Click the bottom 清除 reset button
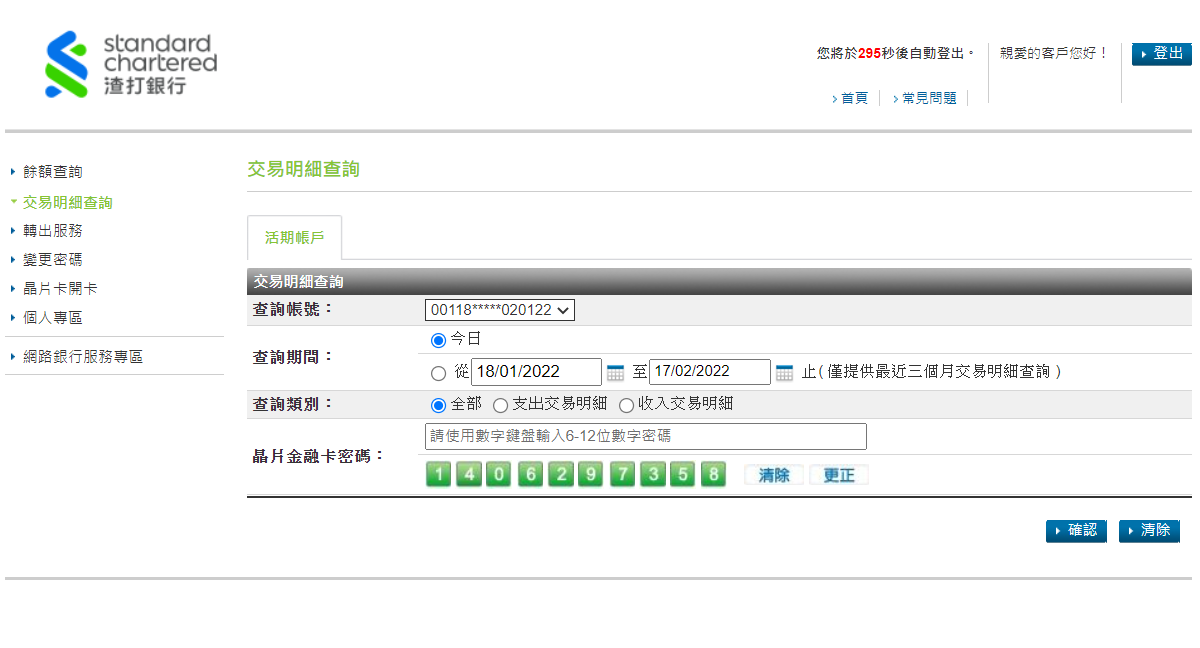The height and width of the screenshot is (648, 1200). click(1149, 531)
